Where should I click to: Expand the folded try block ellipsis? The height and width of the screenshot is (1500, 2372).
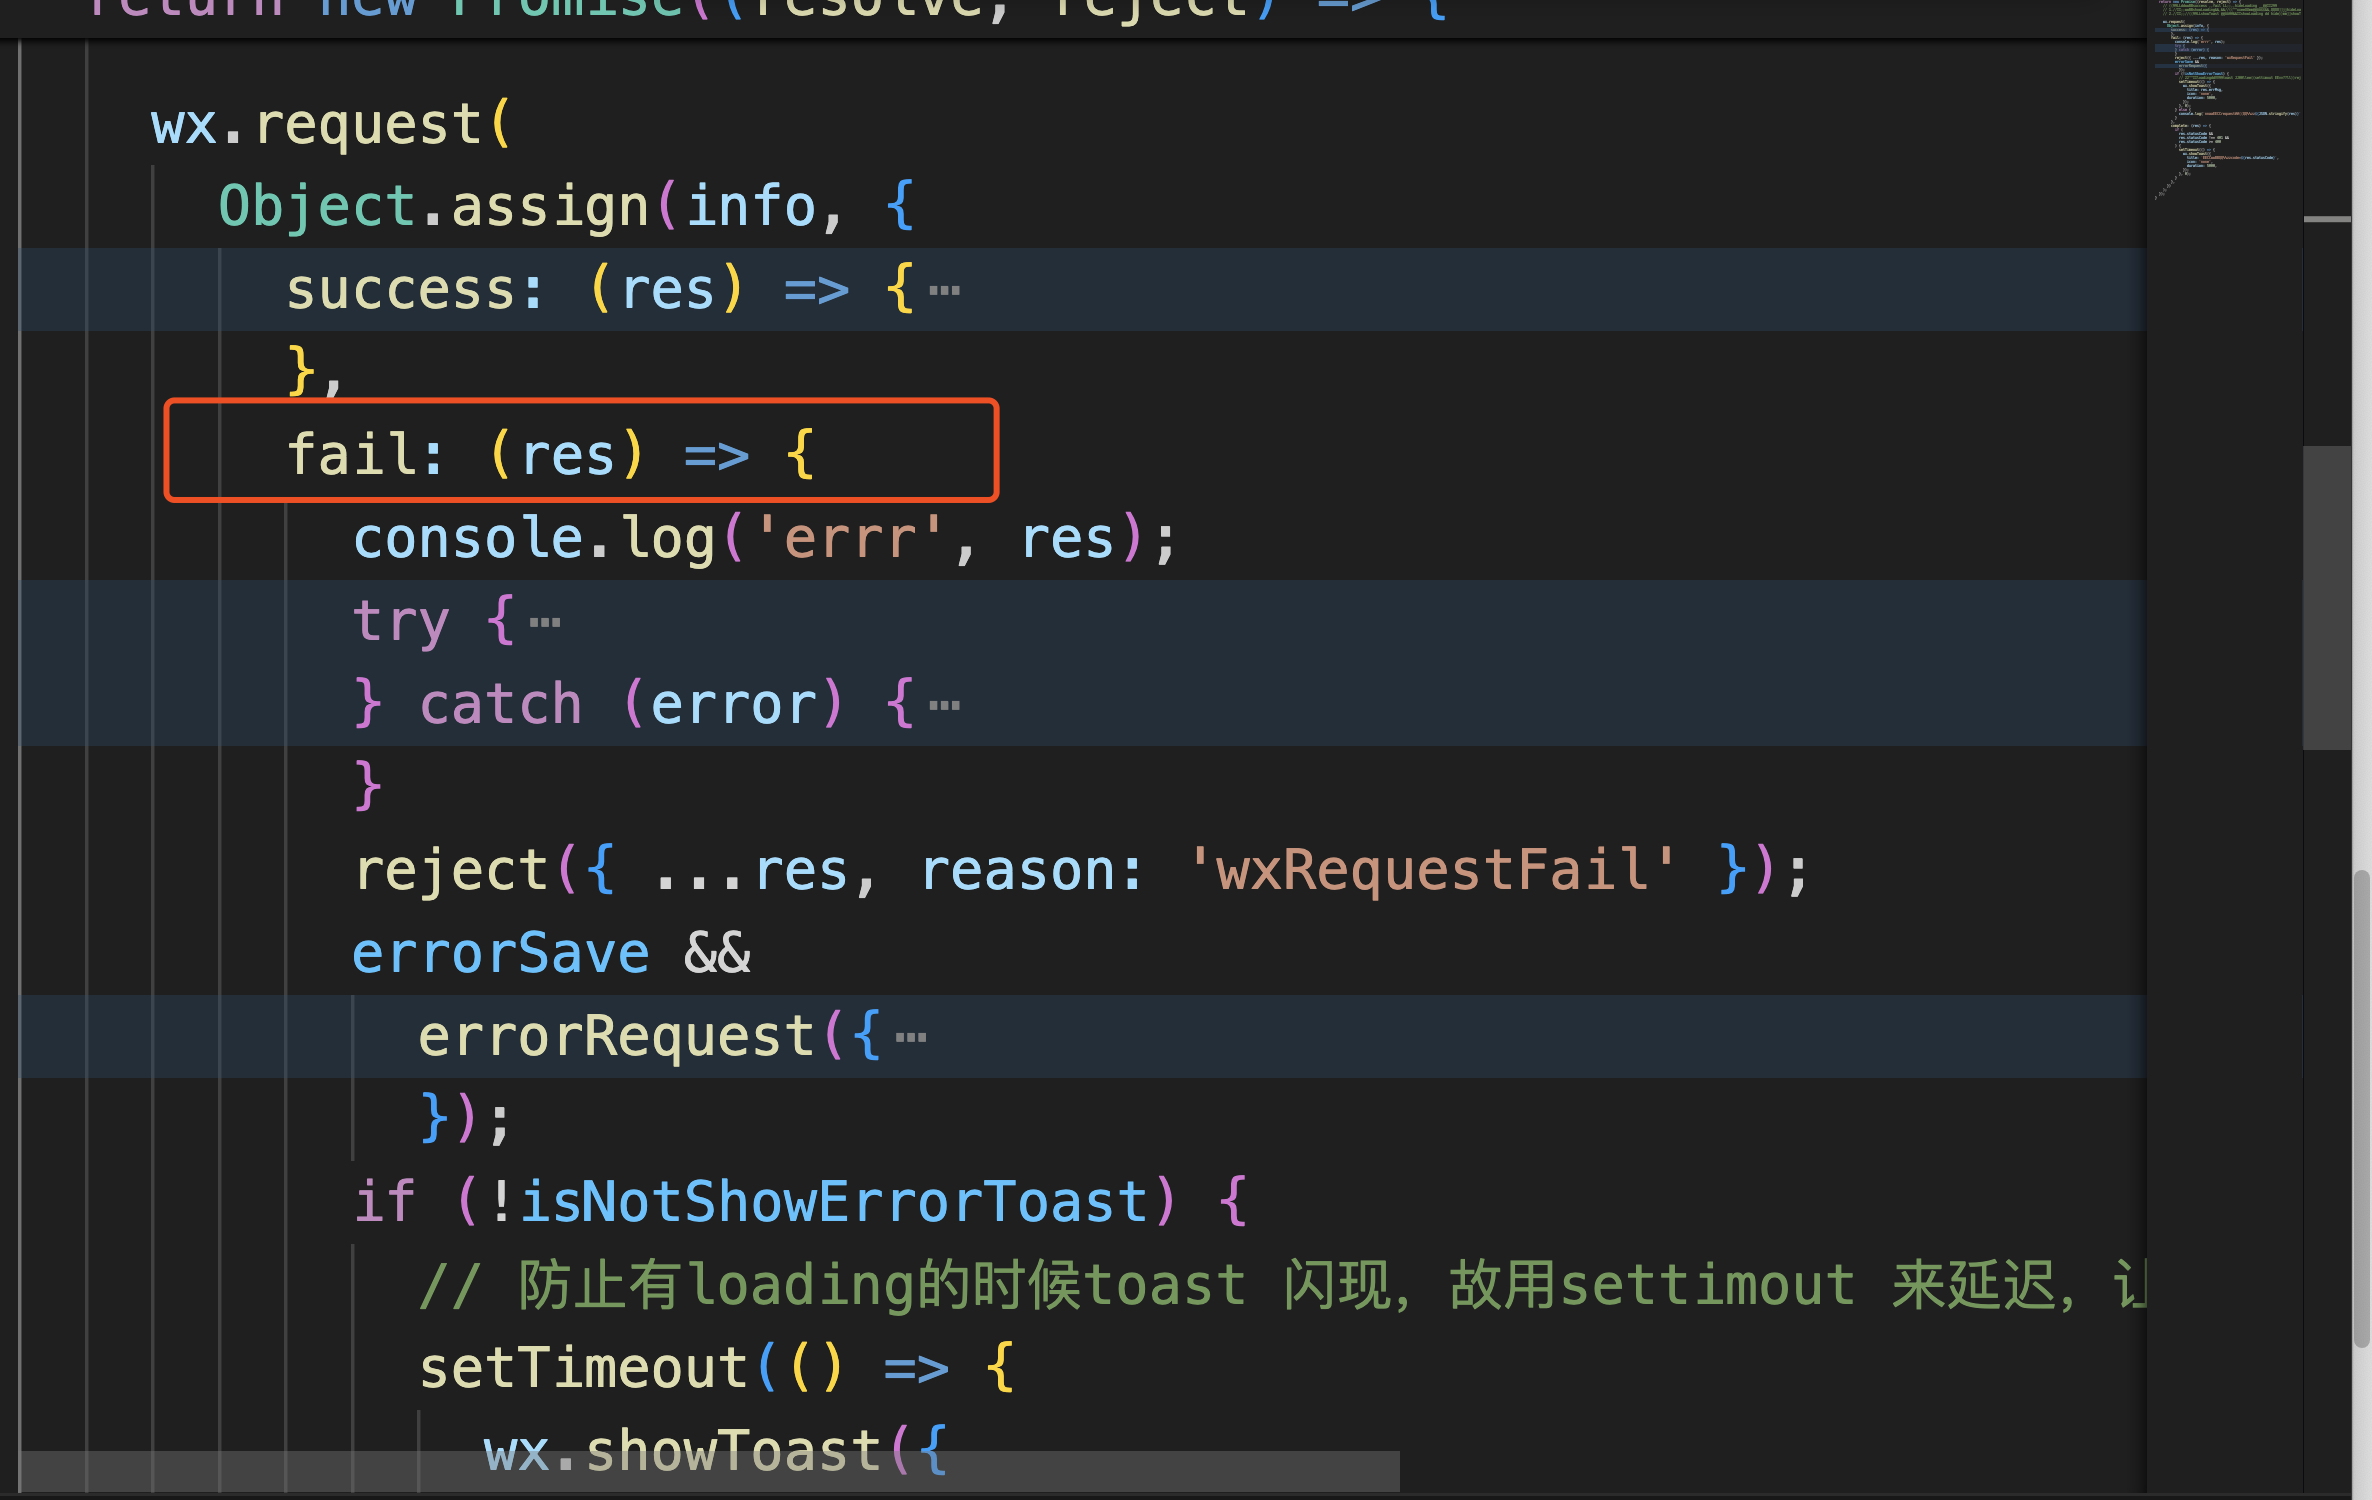tap(545, 623)
